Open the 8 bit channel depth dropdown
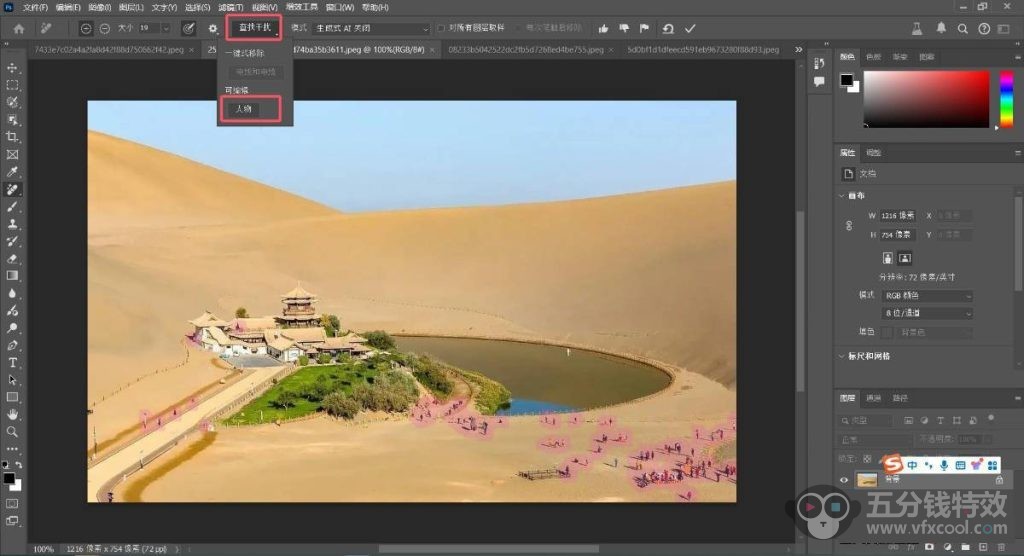Viewport: 1024px width, 556px height. click(x=927, y=314)
